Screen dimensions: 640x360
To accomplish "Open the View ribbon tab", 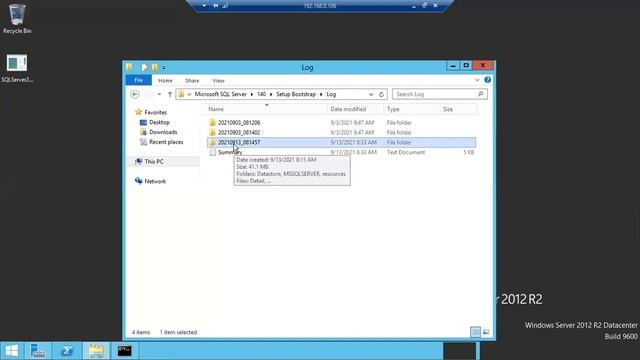I will [218, 80].
